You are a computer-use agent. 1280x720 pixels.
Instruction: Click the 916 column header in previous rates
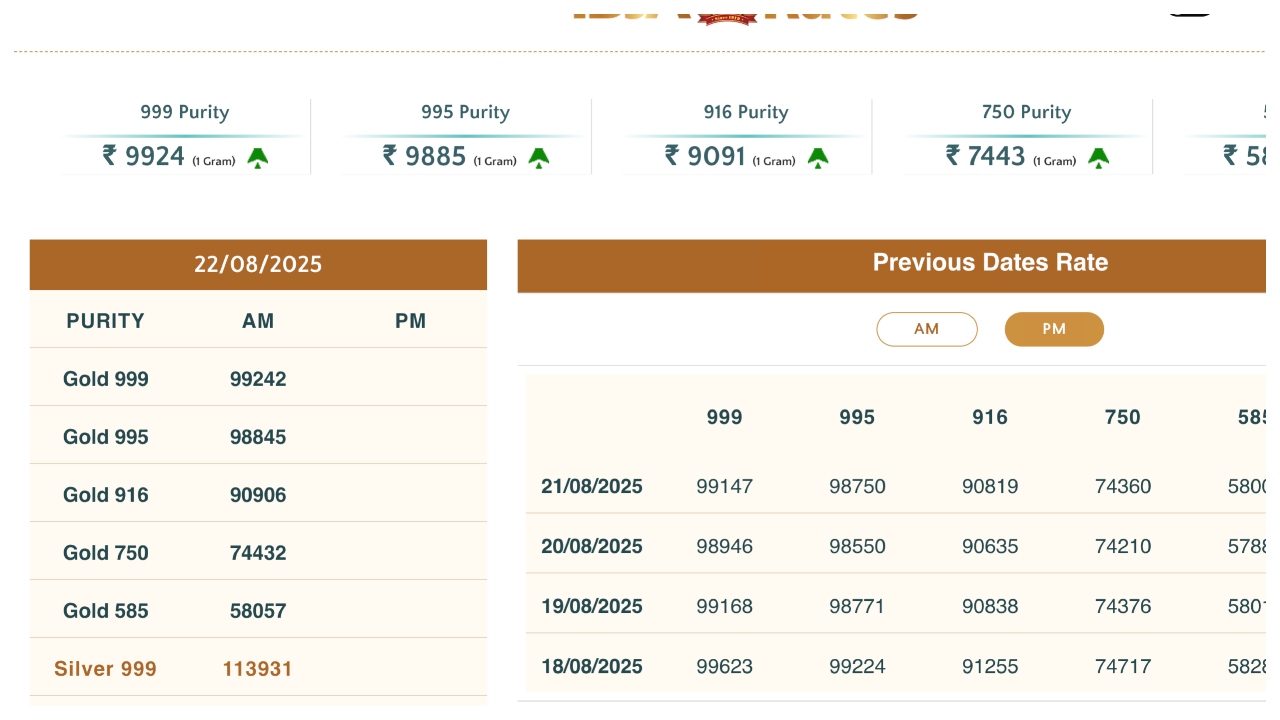pyautogui.click(x=990, y=417)
